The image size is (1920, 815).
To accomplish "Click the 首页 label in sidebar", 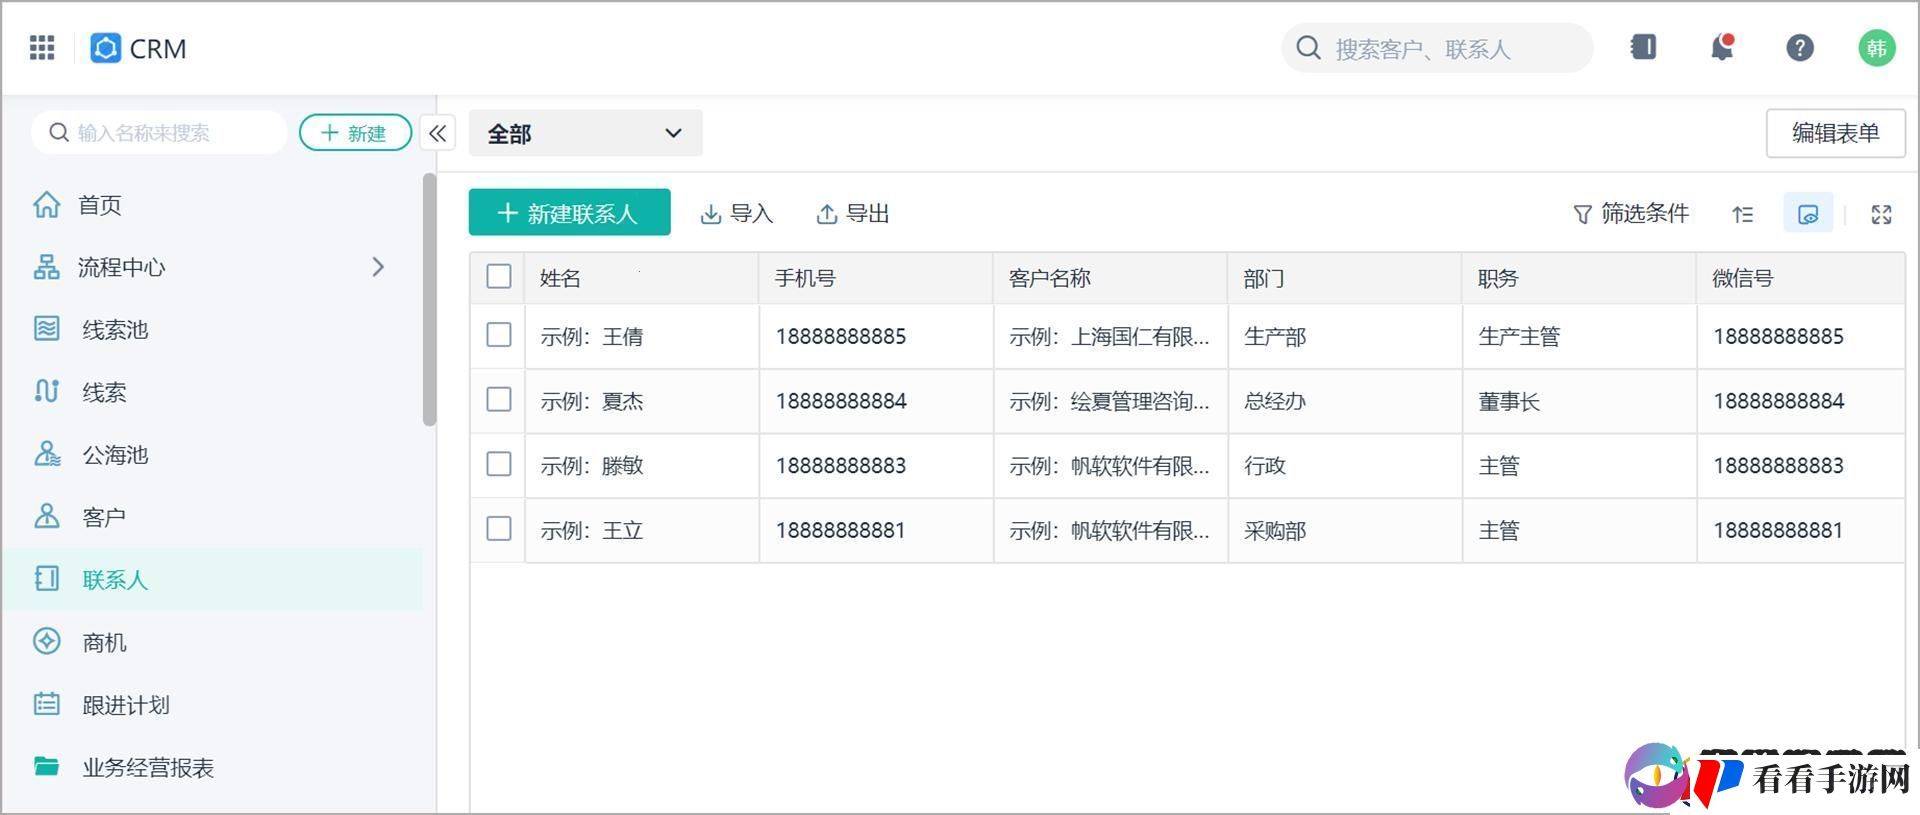I will pos(100,205).
